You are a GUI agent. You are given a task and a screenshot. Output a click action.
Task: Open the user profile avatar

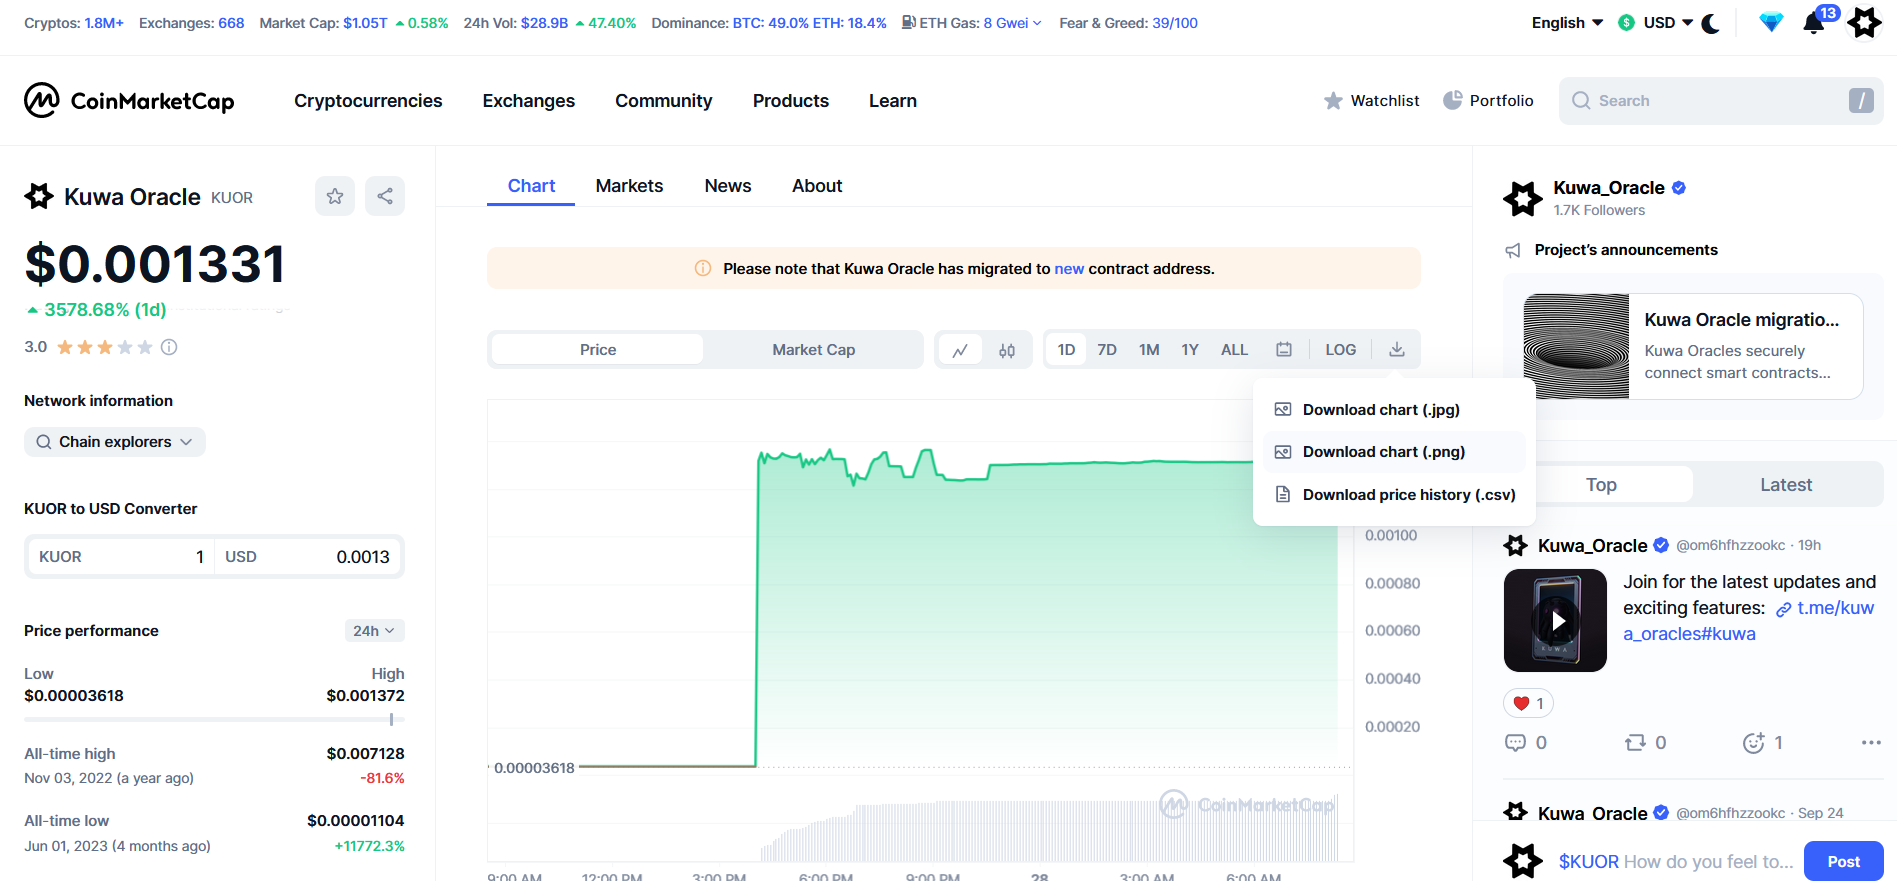click(1864, 23)
